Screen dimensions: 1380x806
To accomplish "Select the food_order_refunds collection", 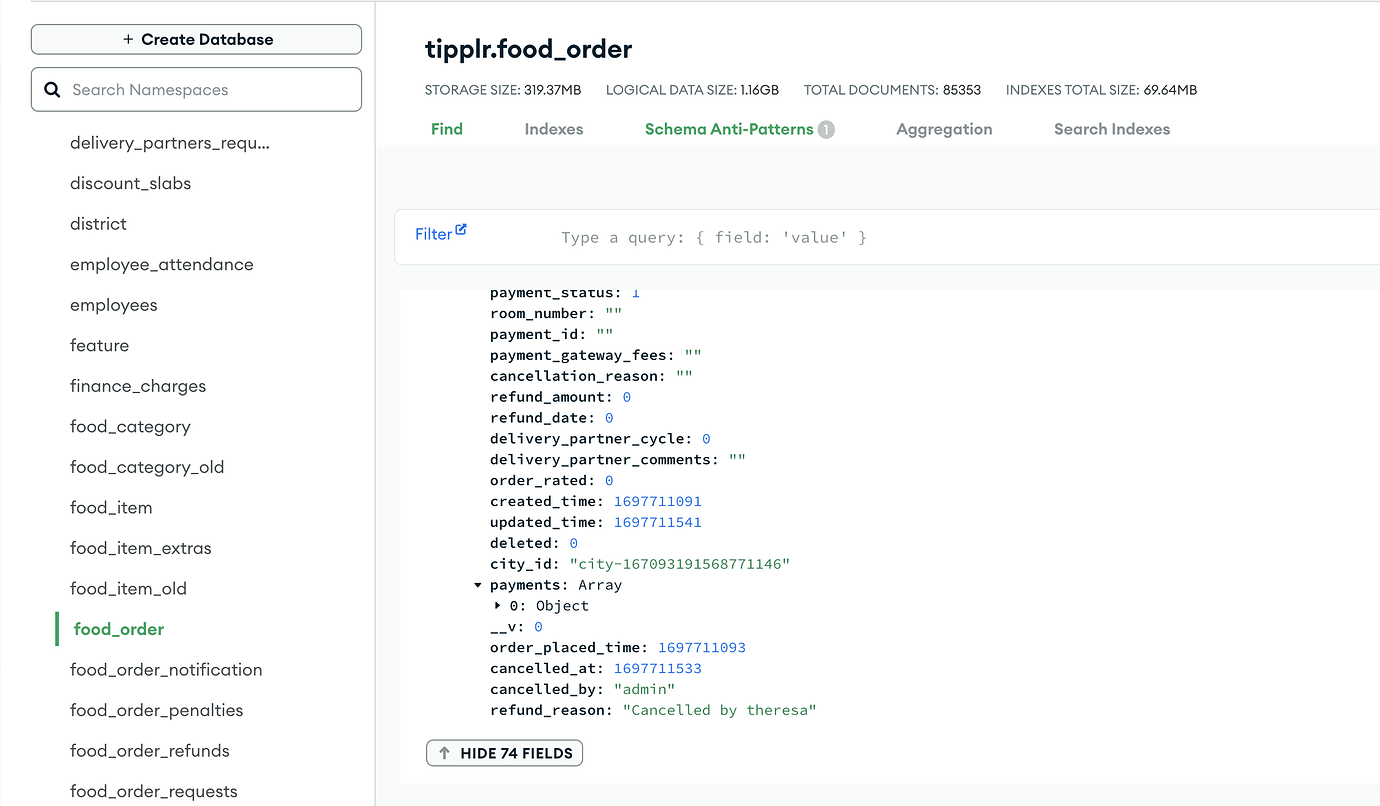I will point(150,751).
